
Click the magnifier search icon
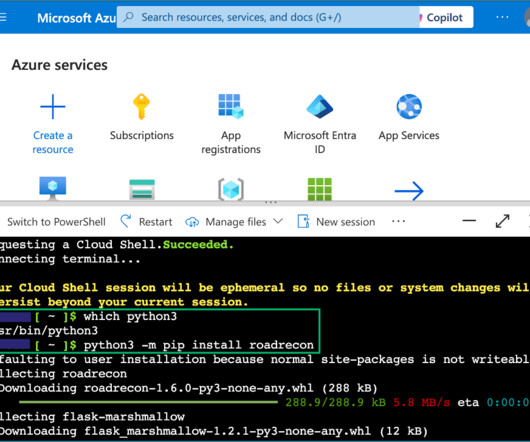(129, 17)
